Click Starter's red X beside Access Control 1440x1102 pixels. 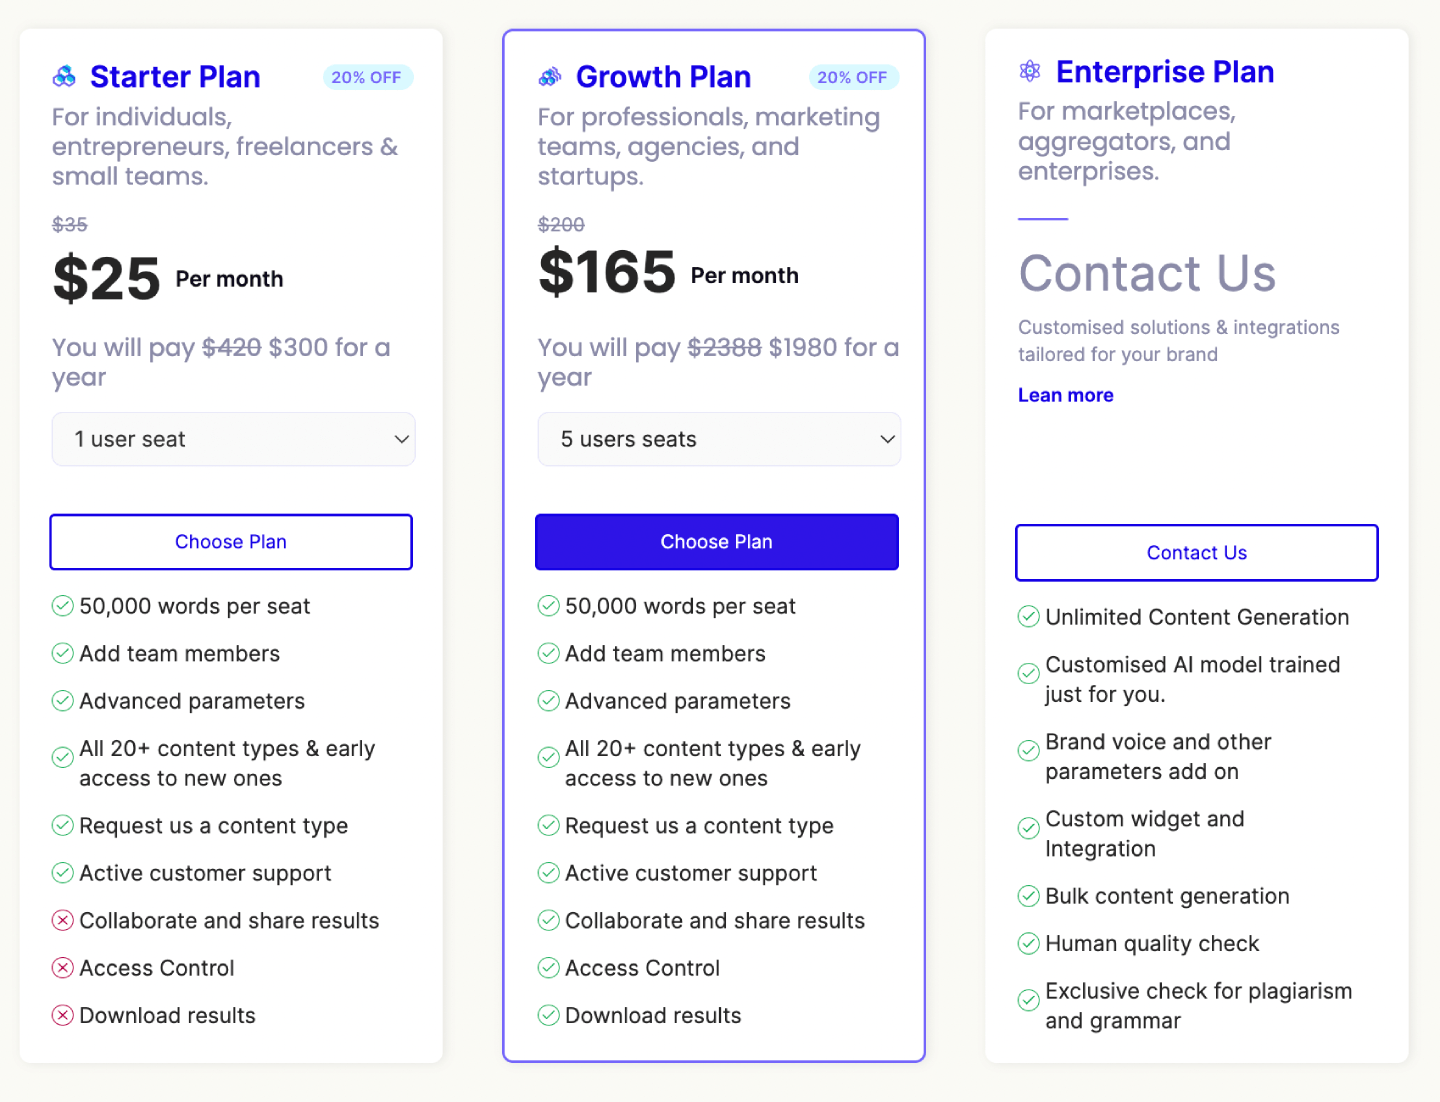pyautogui.click(x=63, y=968)
